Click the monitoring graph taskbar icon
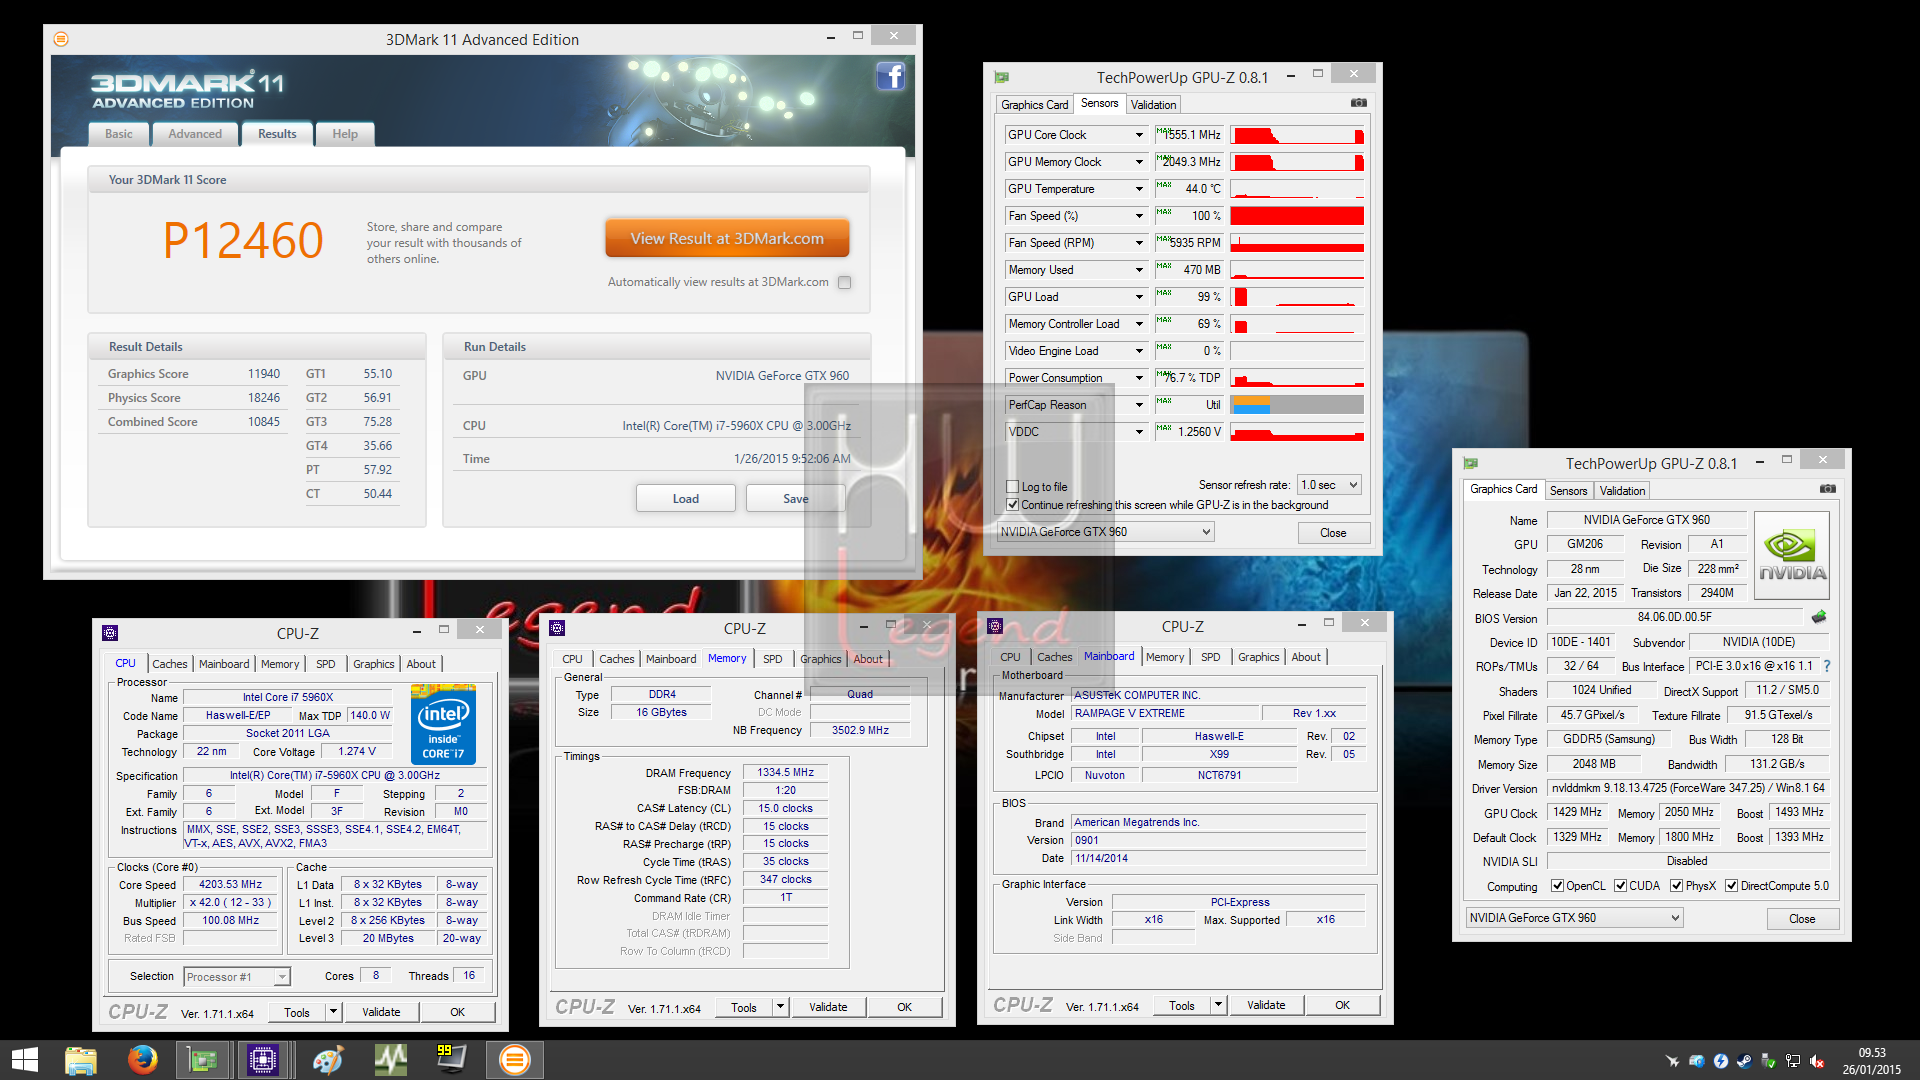The height and width of the screenshot is (1080, 1920). point(390,1060)
